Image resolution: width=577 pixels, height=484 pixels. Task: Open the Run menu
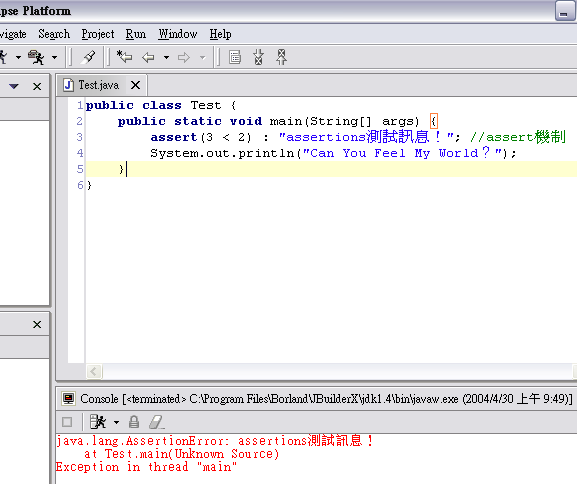coord(136,34)
